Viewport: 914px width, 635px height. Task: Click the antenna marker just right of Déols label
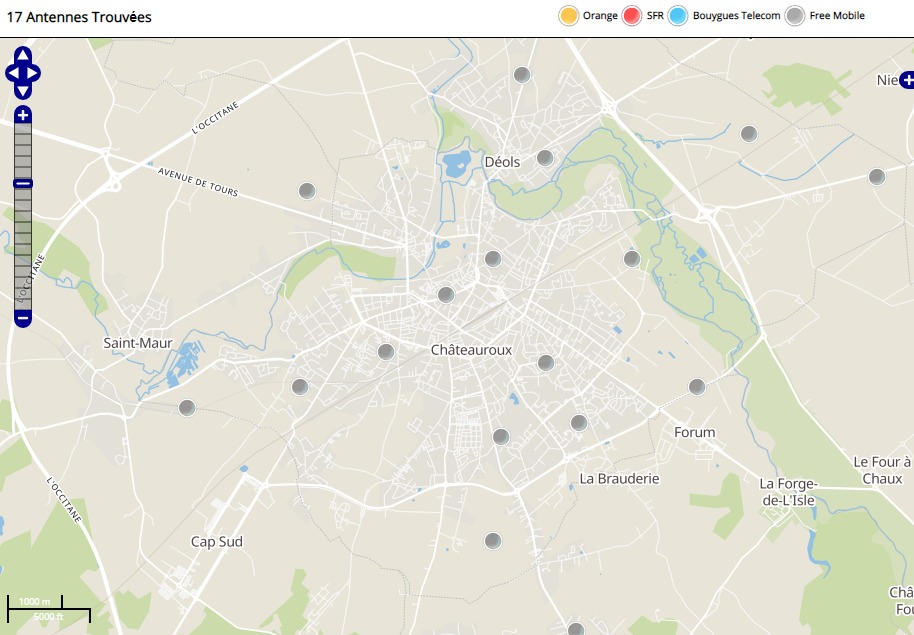[545, 158]
